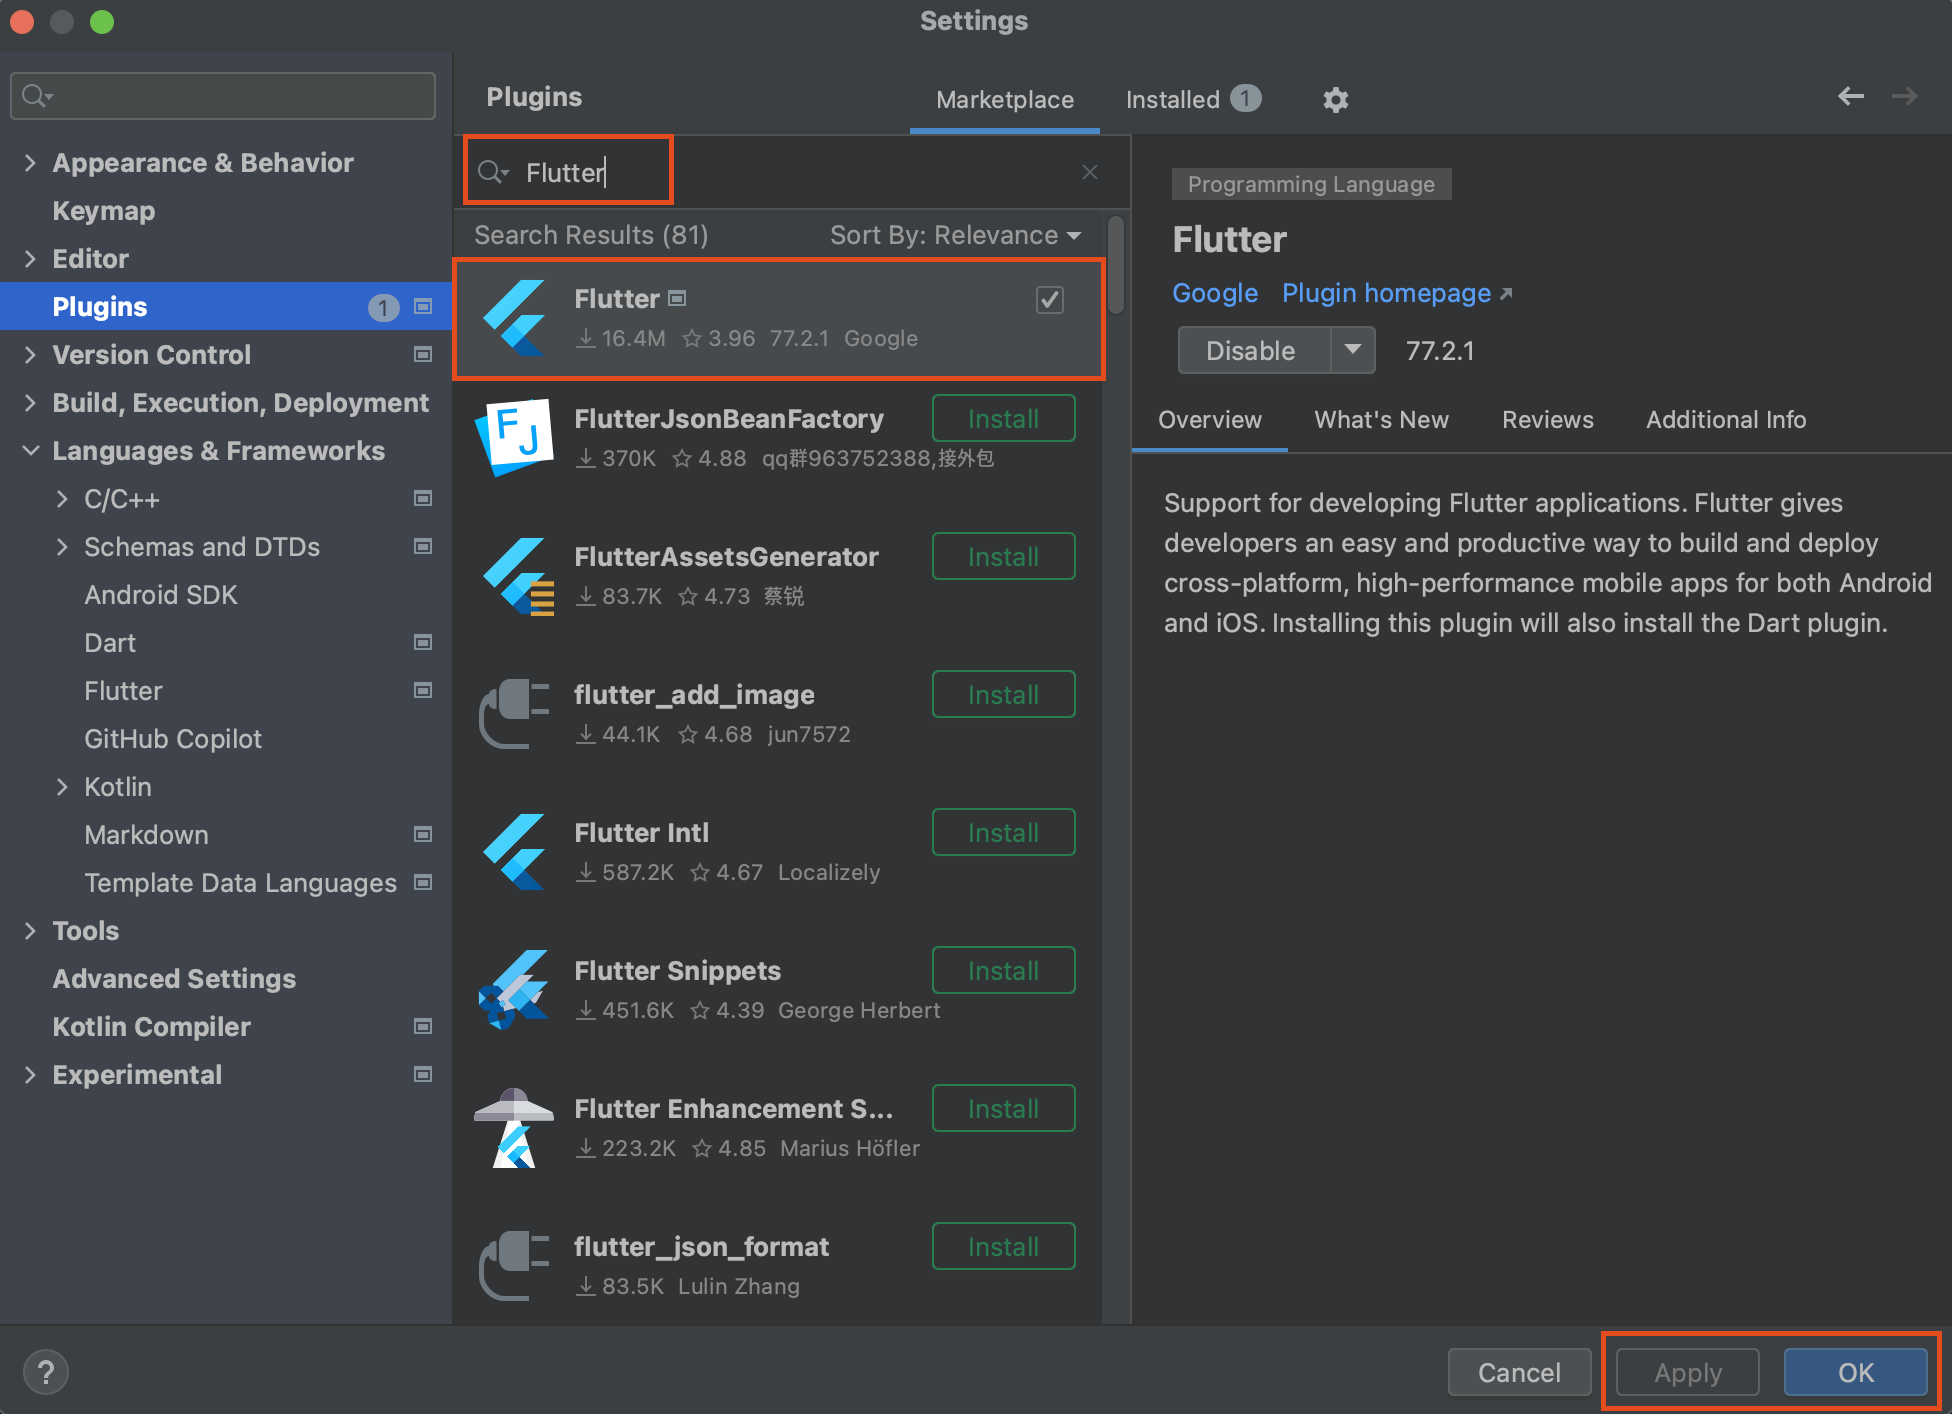Click project-level icon on Experimental row
Screen dimensions: 1952x1414
(423, 1075)
